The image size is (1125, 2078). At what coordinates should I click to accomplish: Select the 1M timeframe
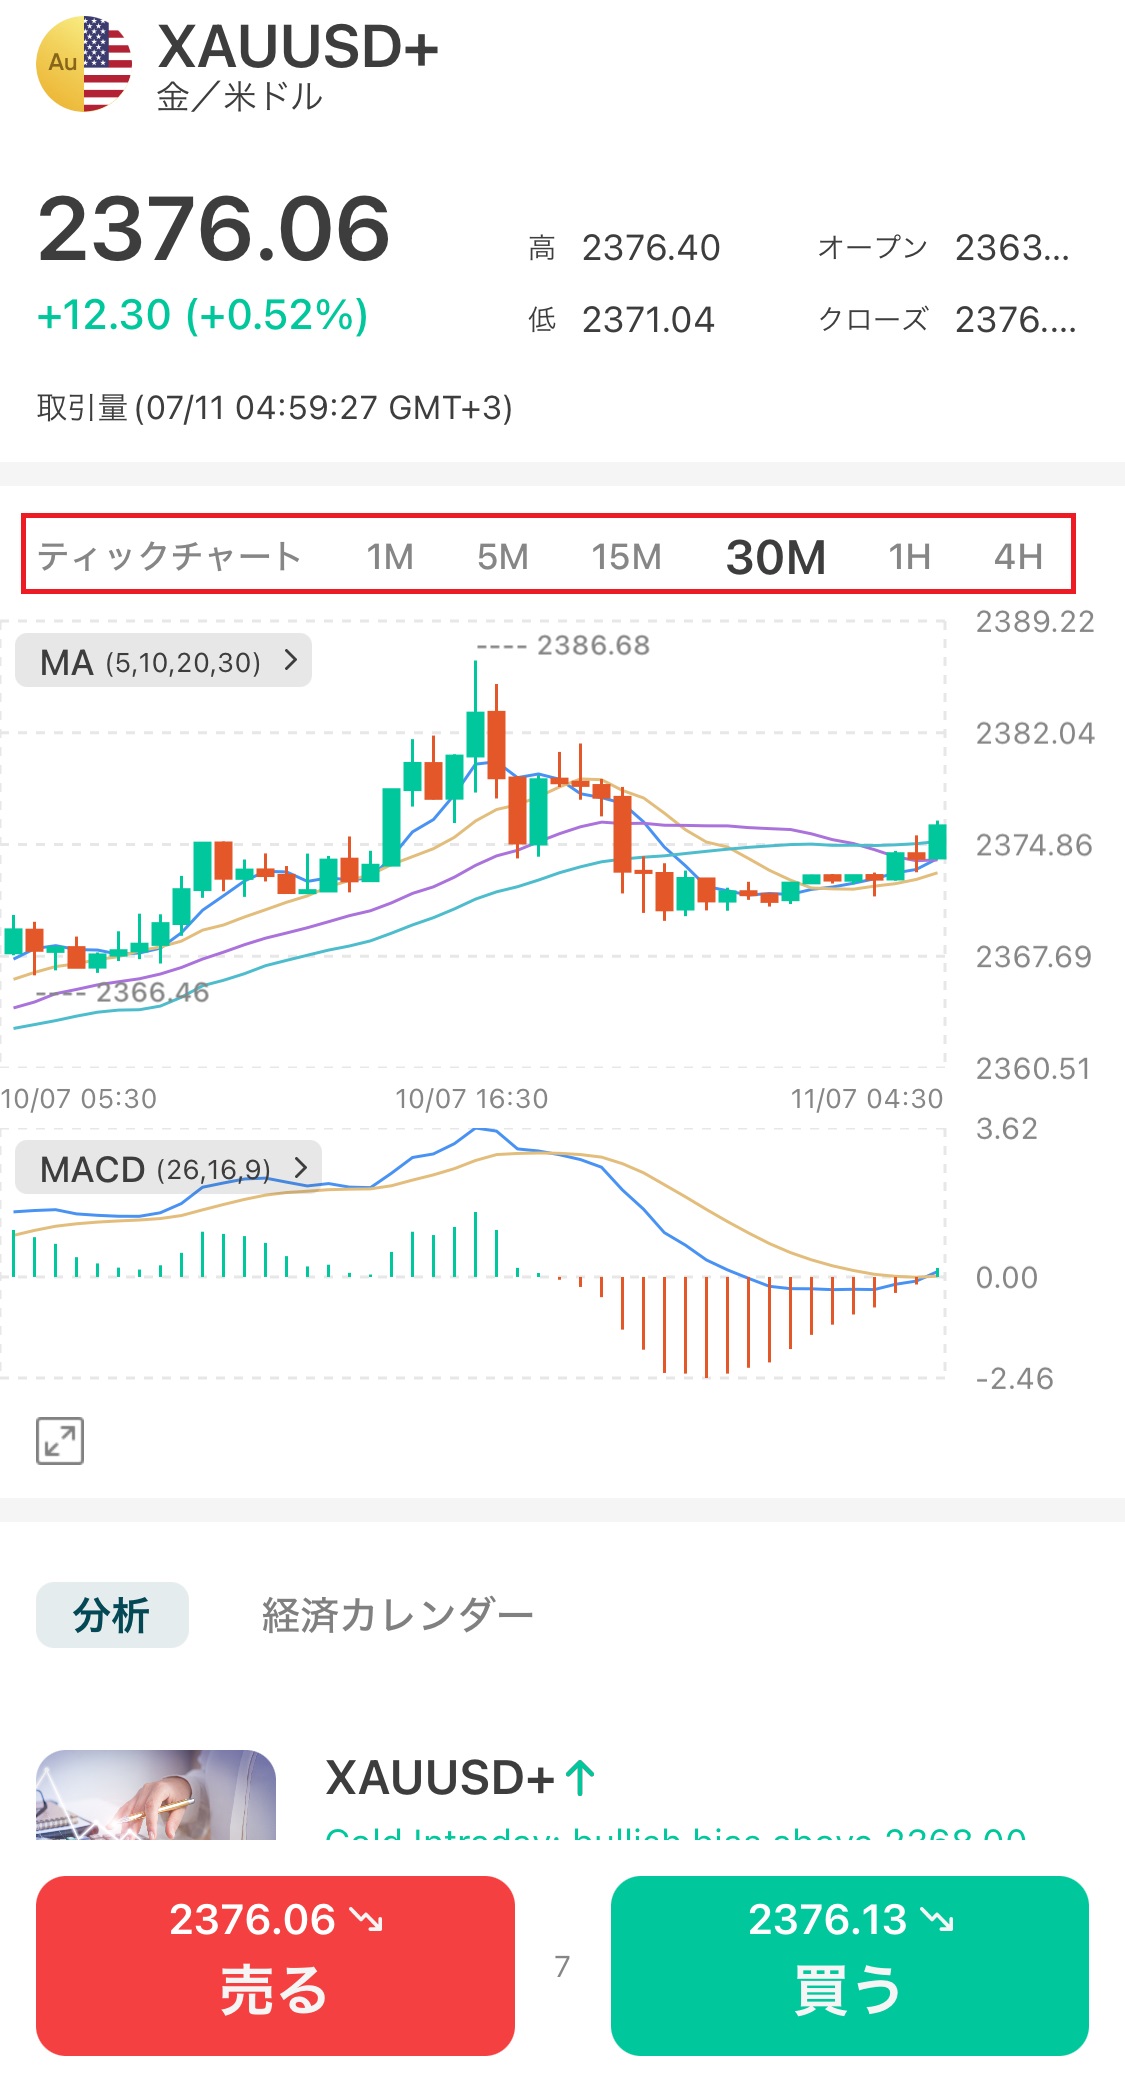point(389,556)
